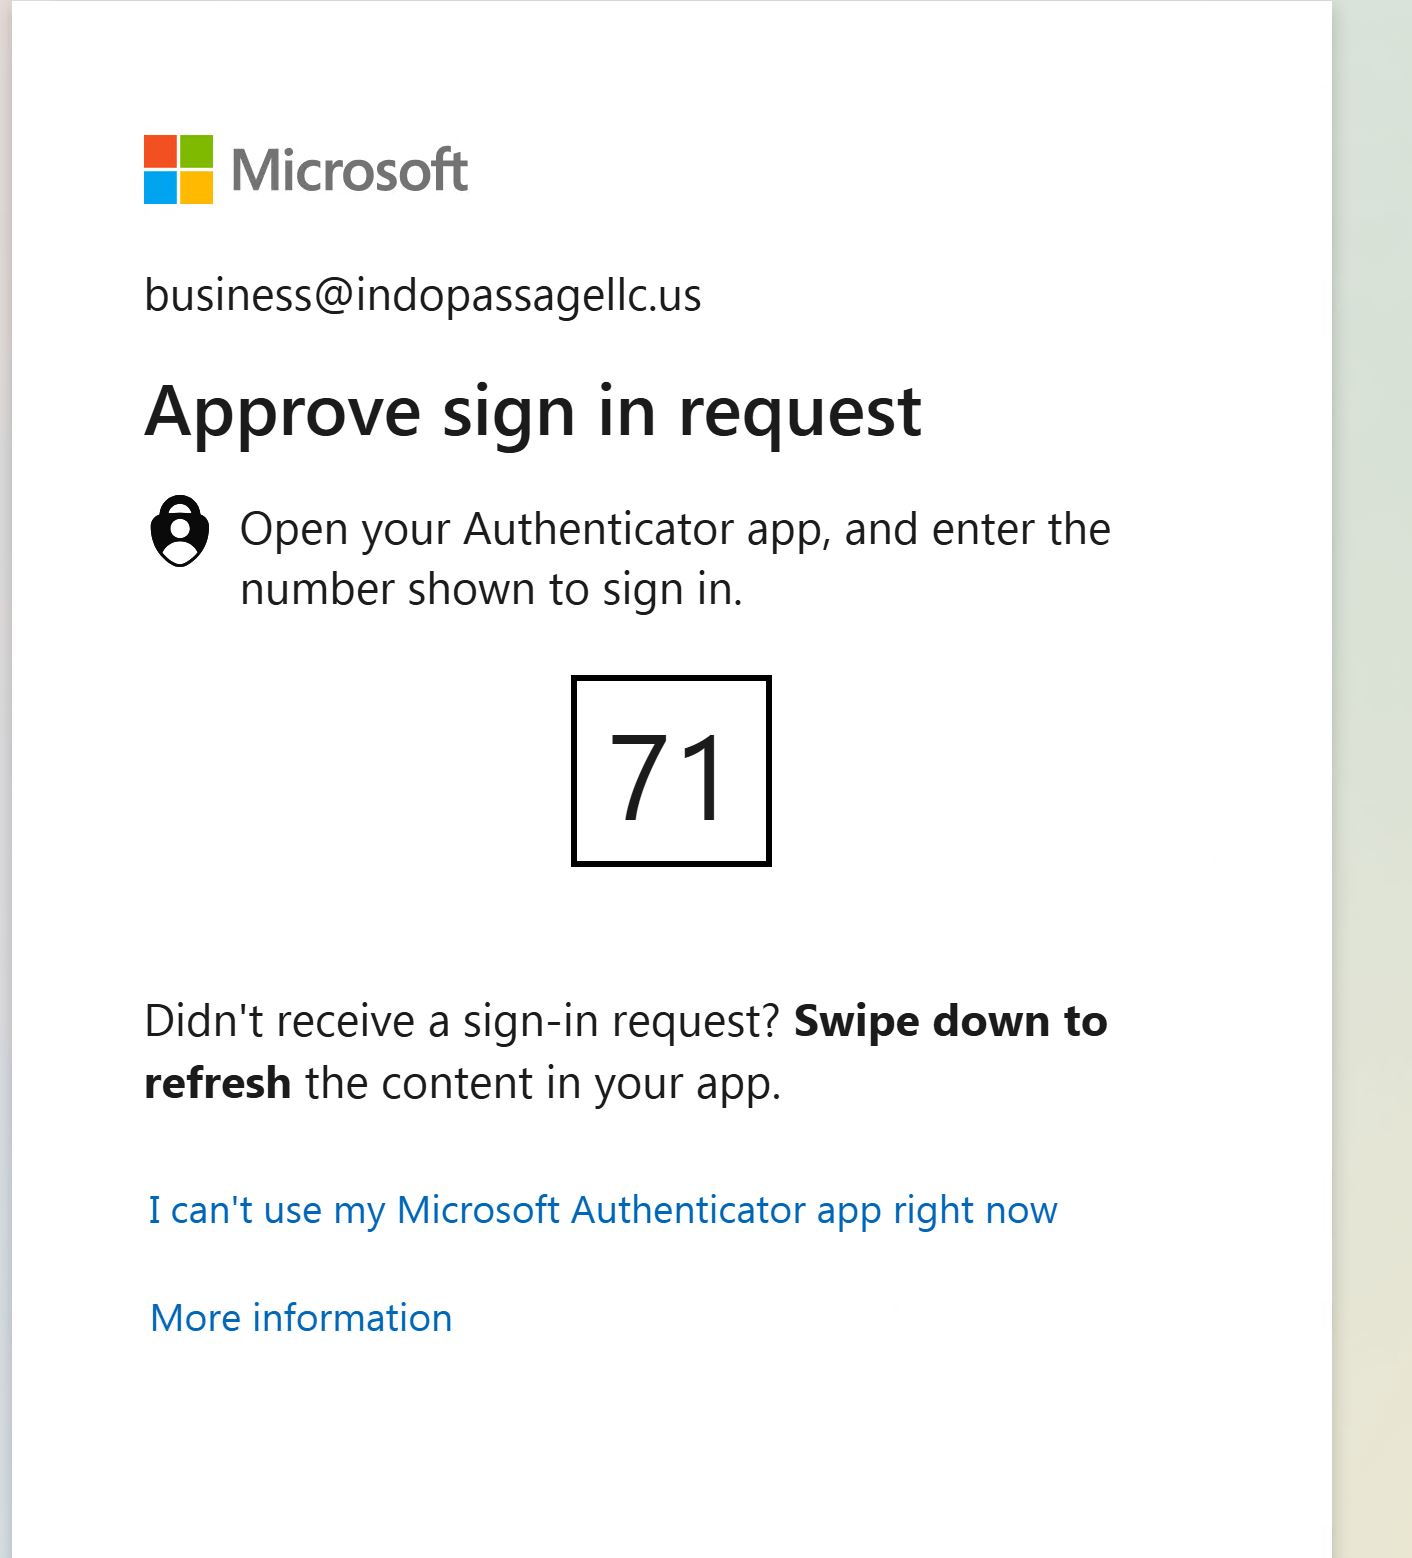Click the Microsoft four-color logo
Screen dimensions: 1412x1558
coord(178,169)
